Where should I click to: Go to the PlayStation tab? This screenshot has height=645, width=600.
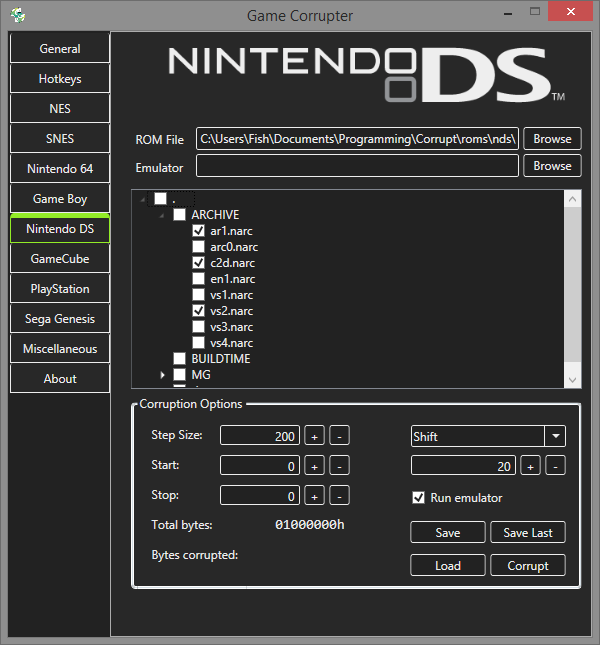click(60, 289)
